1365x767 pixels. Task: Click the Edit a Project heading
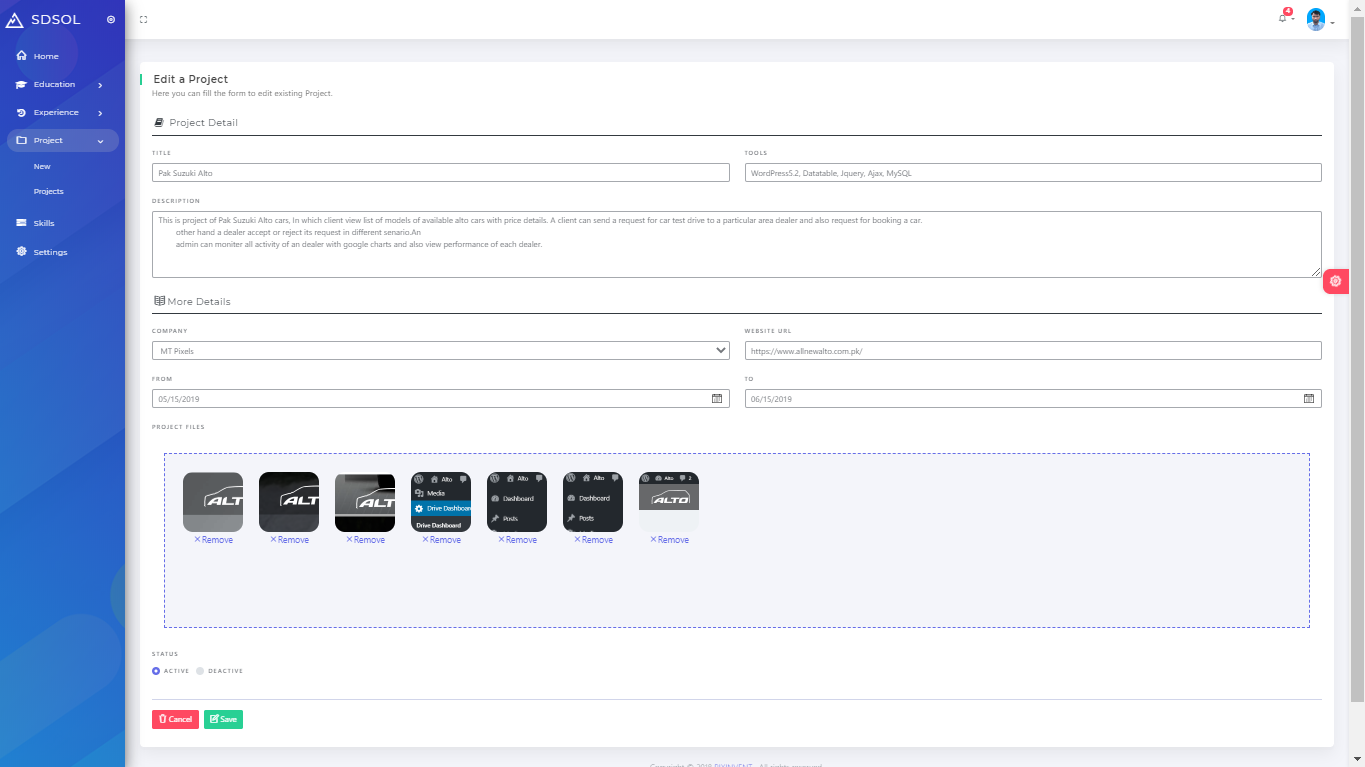click(191, 79)
